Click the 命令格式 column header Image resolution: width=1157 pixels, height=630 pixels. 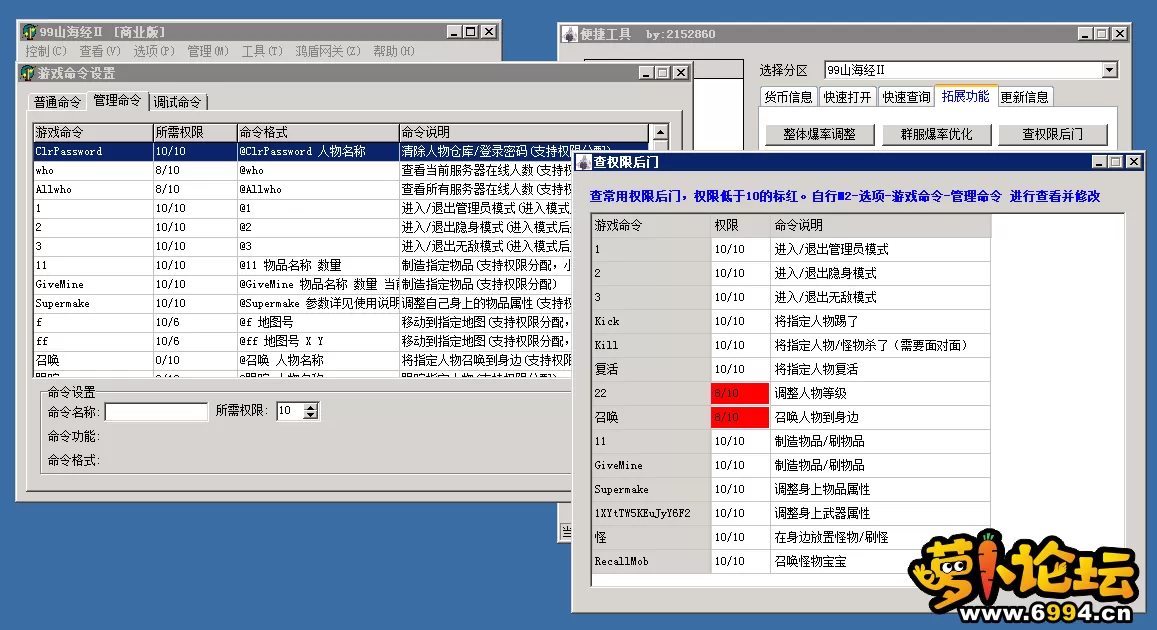point(317,132)
